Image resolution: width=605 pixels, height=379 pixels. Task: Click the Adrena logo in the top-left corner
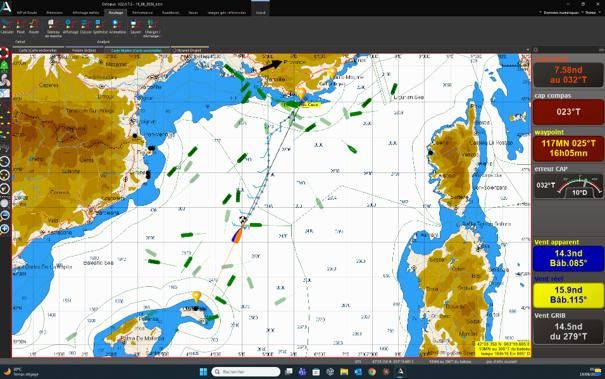[6, 7]
